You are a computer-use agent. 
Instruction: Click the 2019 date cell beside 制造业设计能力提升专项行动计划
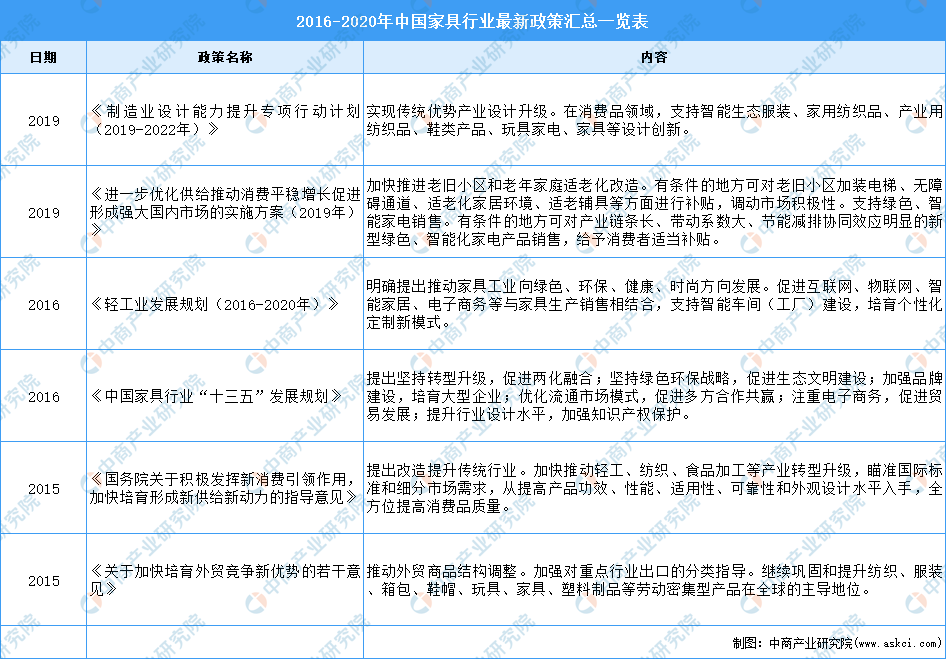tap(43, 120)
